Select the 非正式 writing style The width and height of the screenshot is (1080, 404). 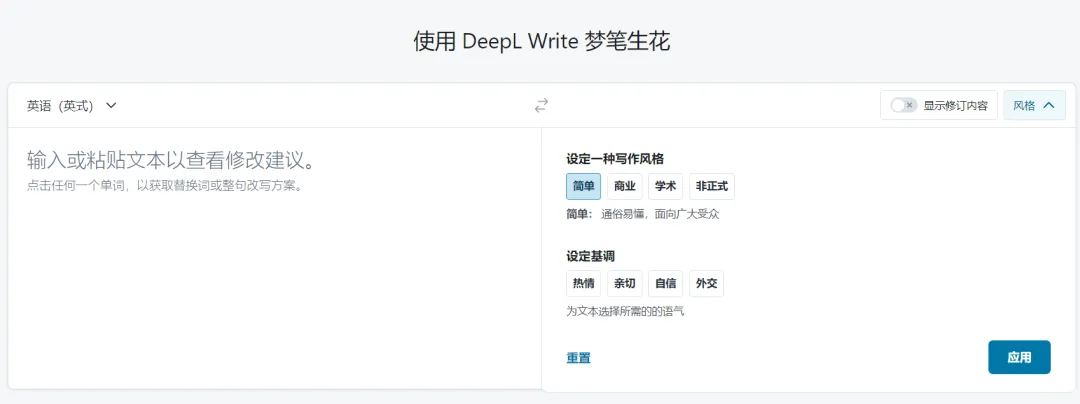(712, 186)
